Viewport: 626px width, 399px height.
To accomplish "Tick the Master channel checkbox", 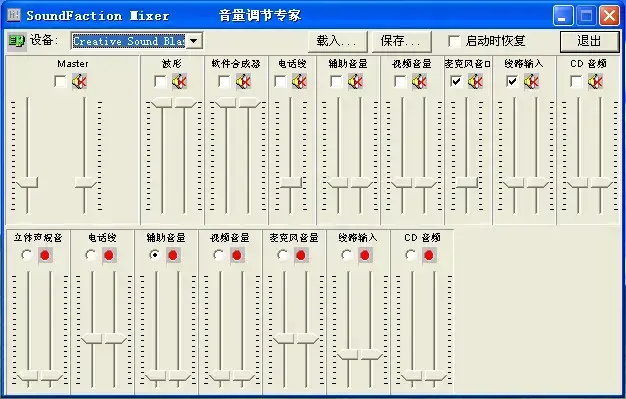I will (60, 82).
